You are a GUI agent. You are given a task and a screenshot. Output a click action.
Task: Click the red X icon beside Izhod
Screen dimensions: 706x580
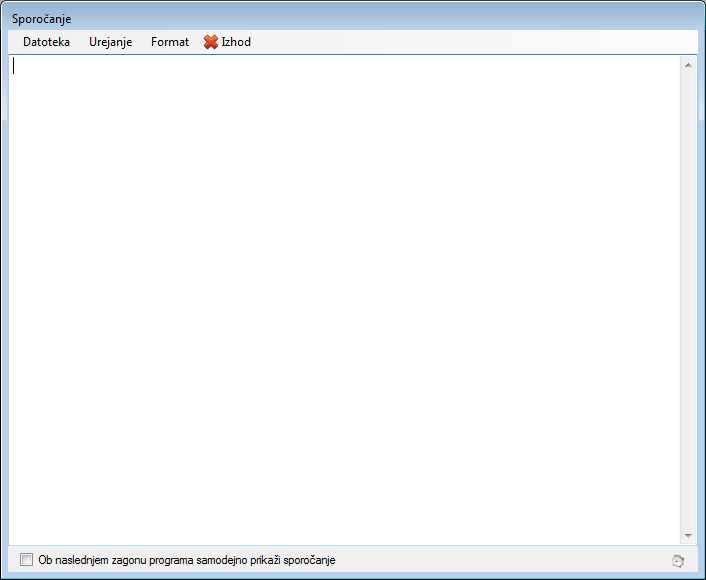click(x=211, y=42)
